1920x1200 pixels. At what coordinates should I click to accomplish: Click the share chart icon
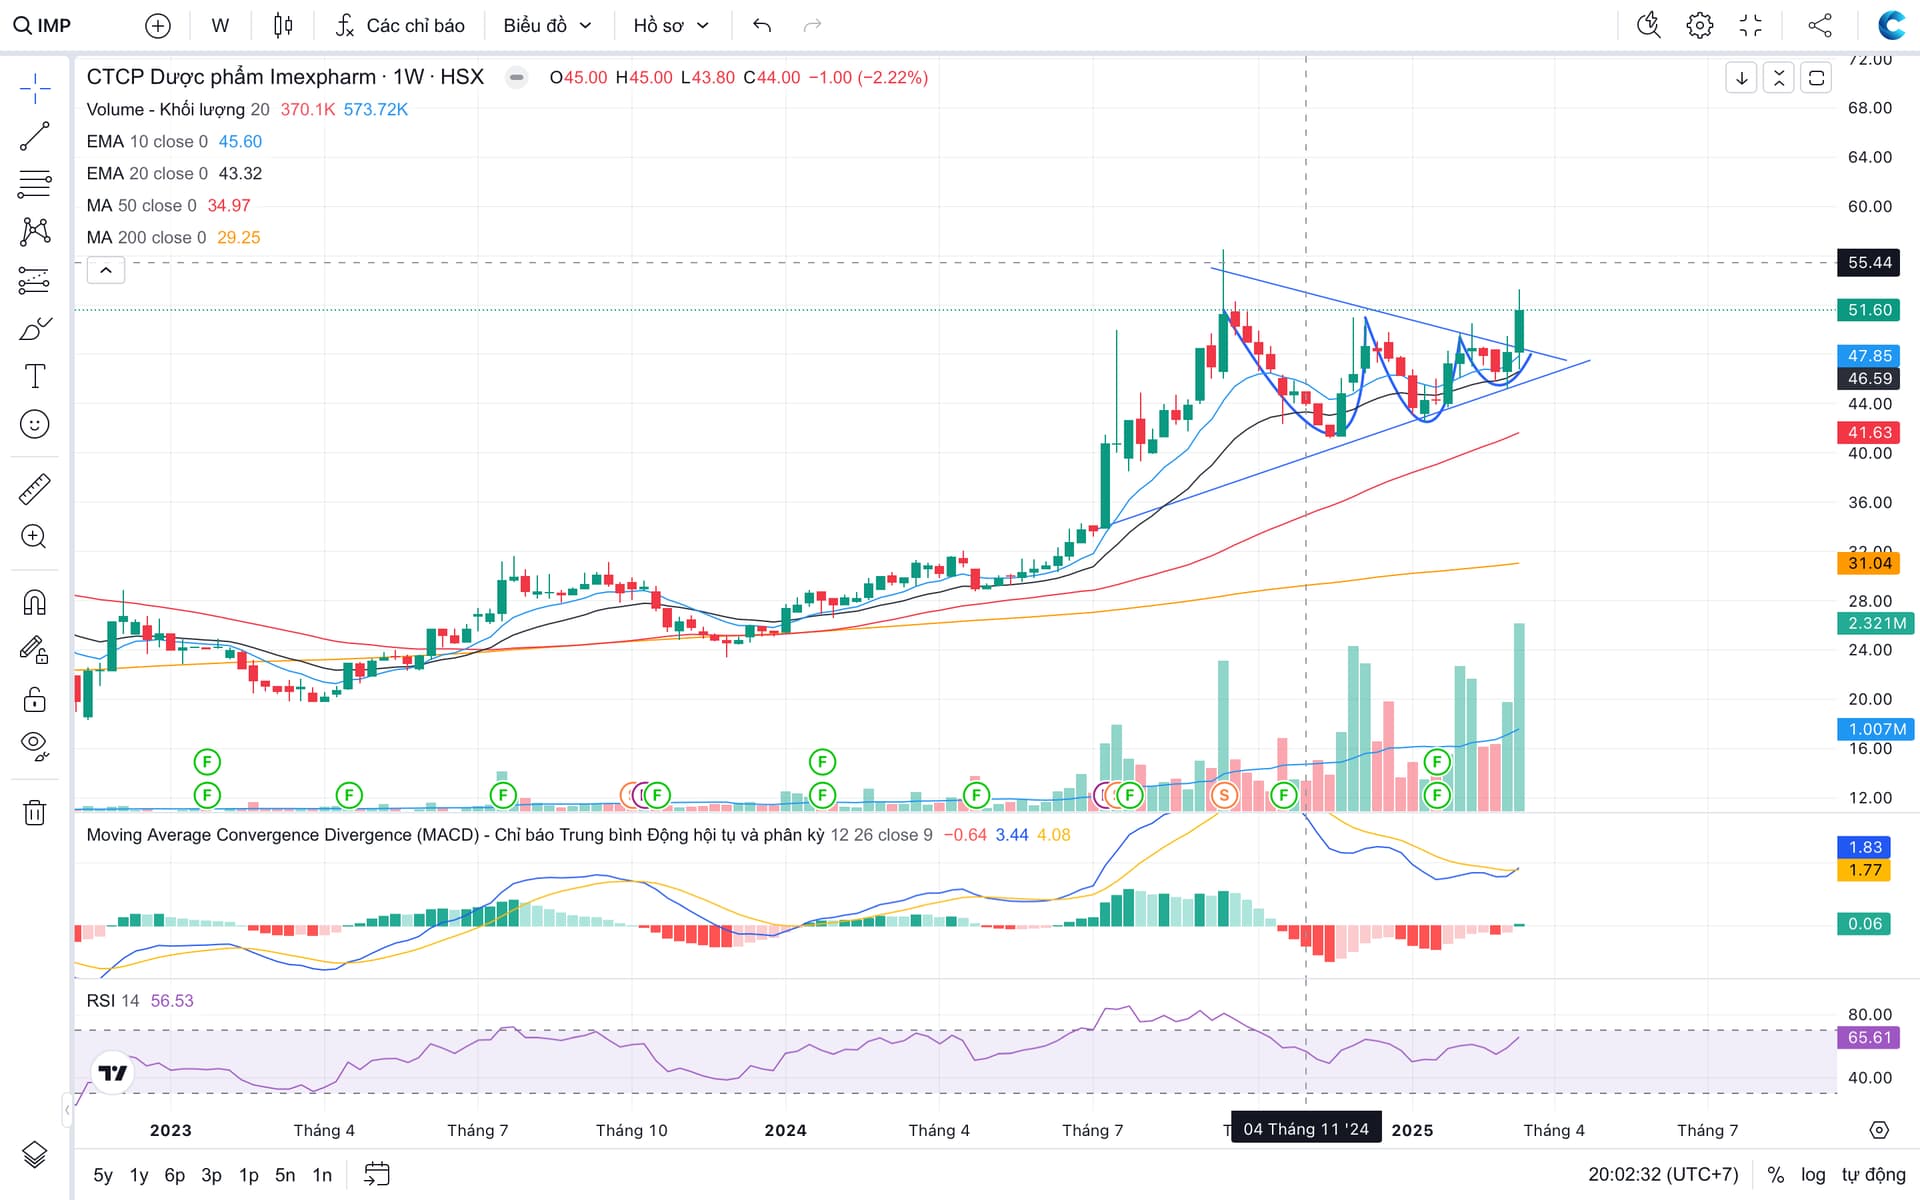tap(1820, 25)
